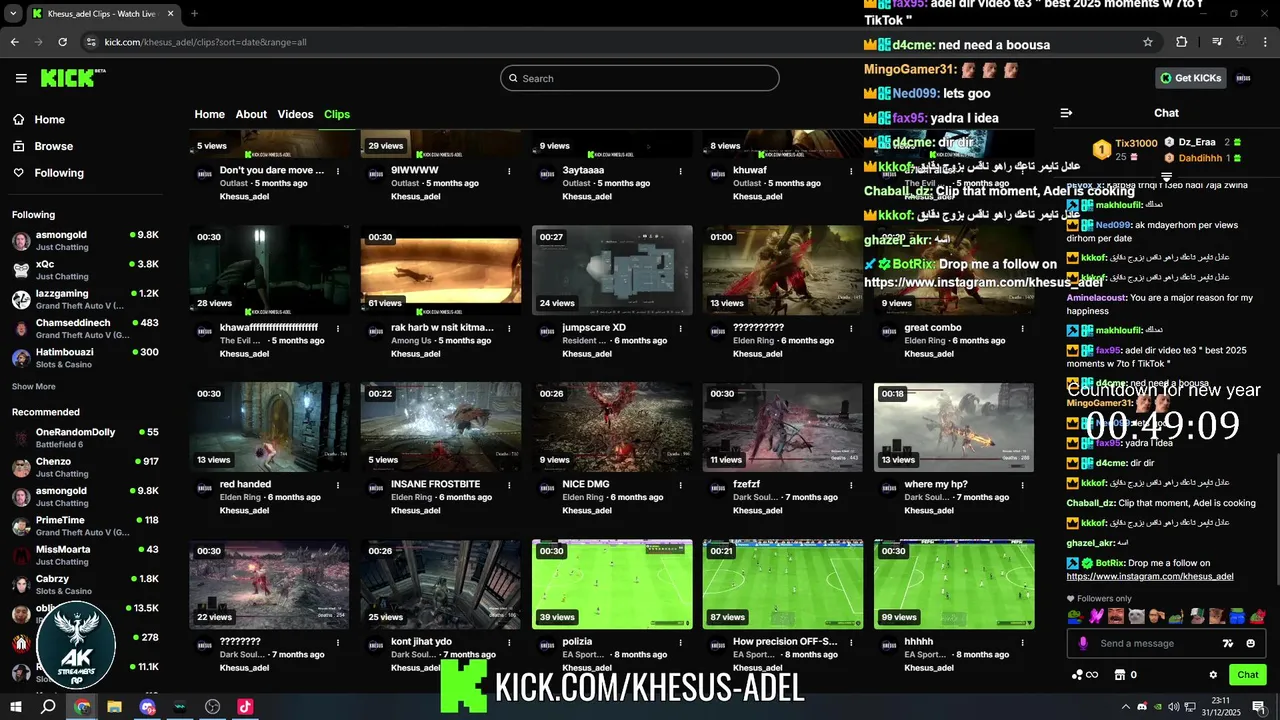Play the 'hhhhh' clip thumbnail with 99 views
This screenshot has width=1280, height=720.
pos(954,585)
